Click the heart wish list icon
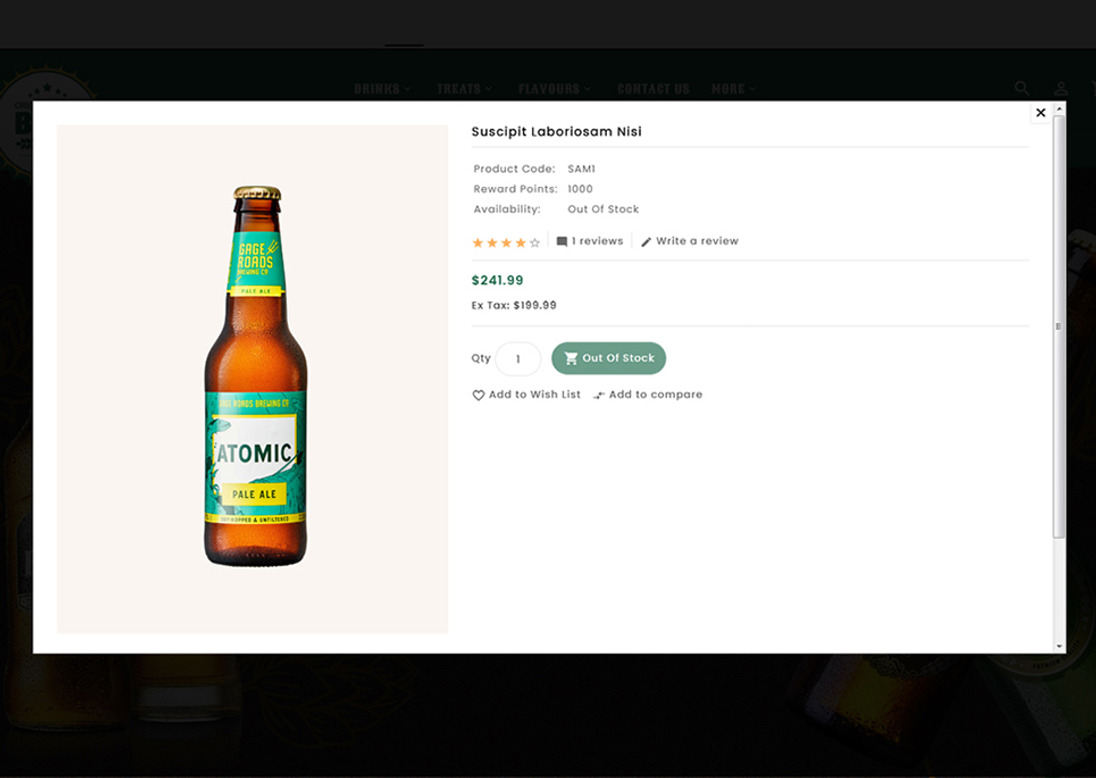Screen dimensions: 1096x778 coord(478,395)
